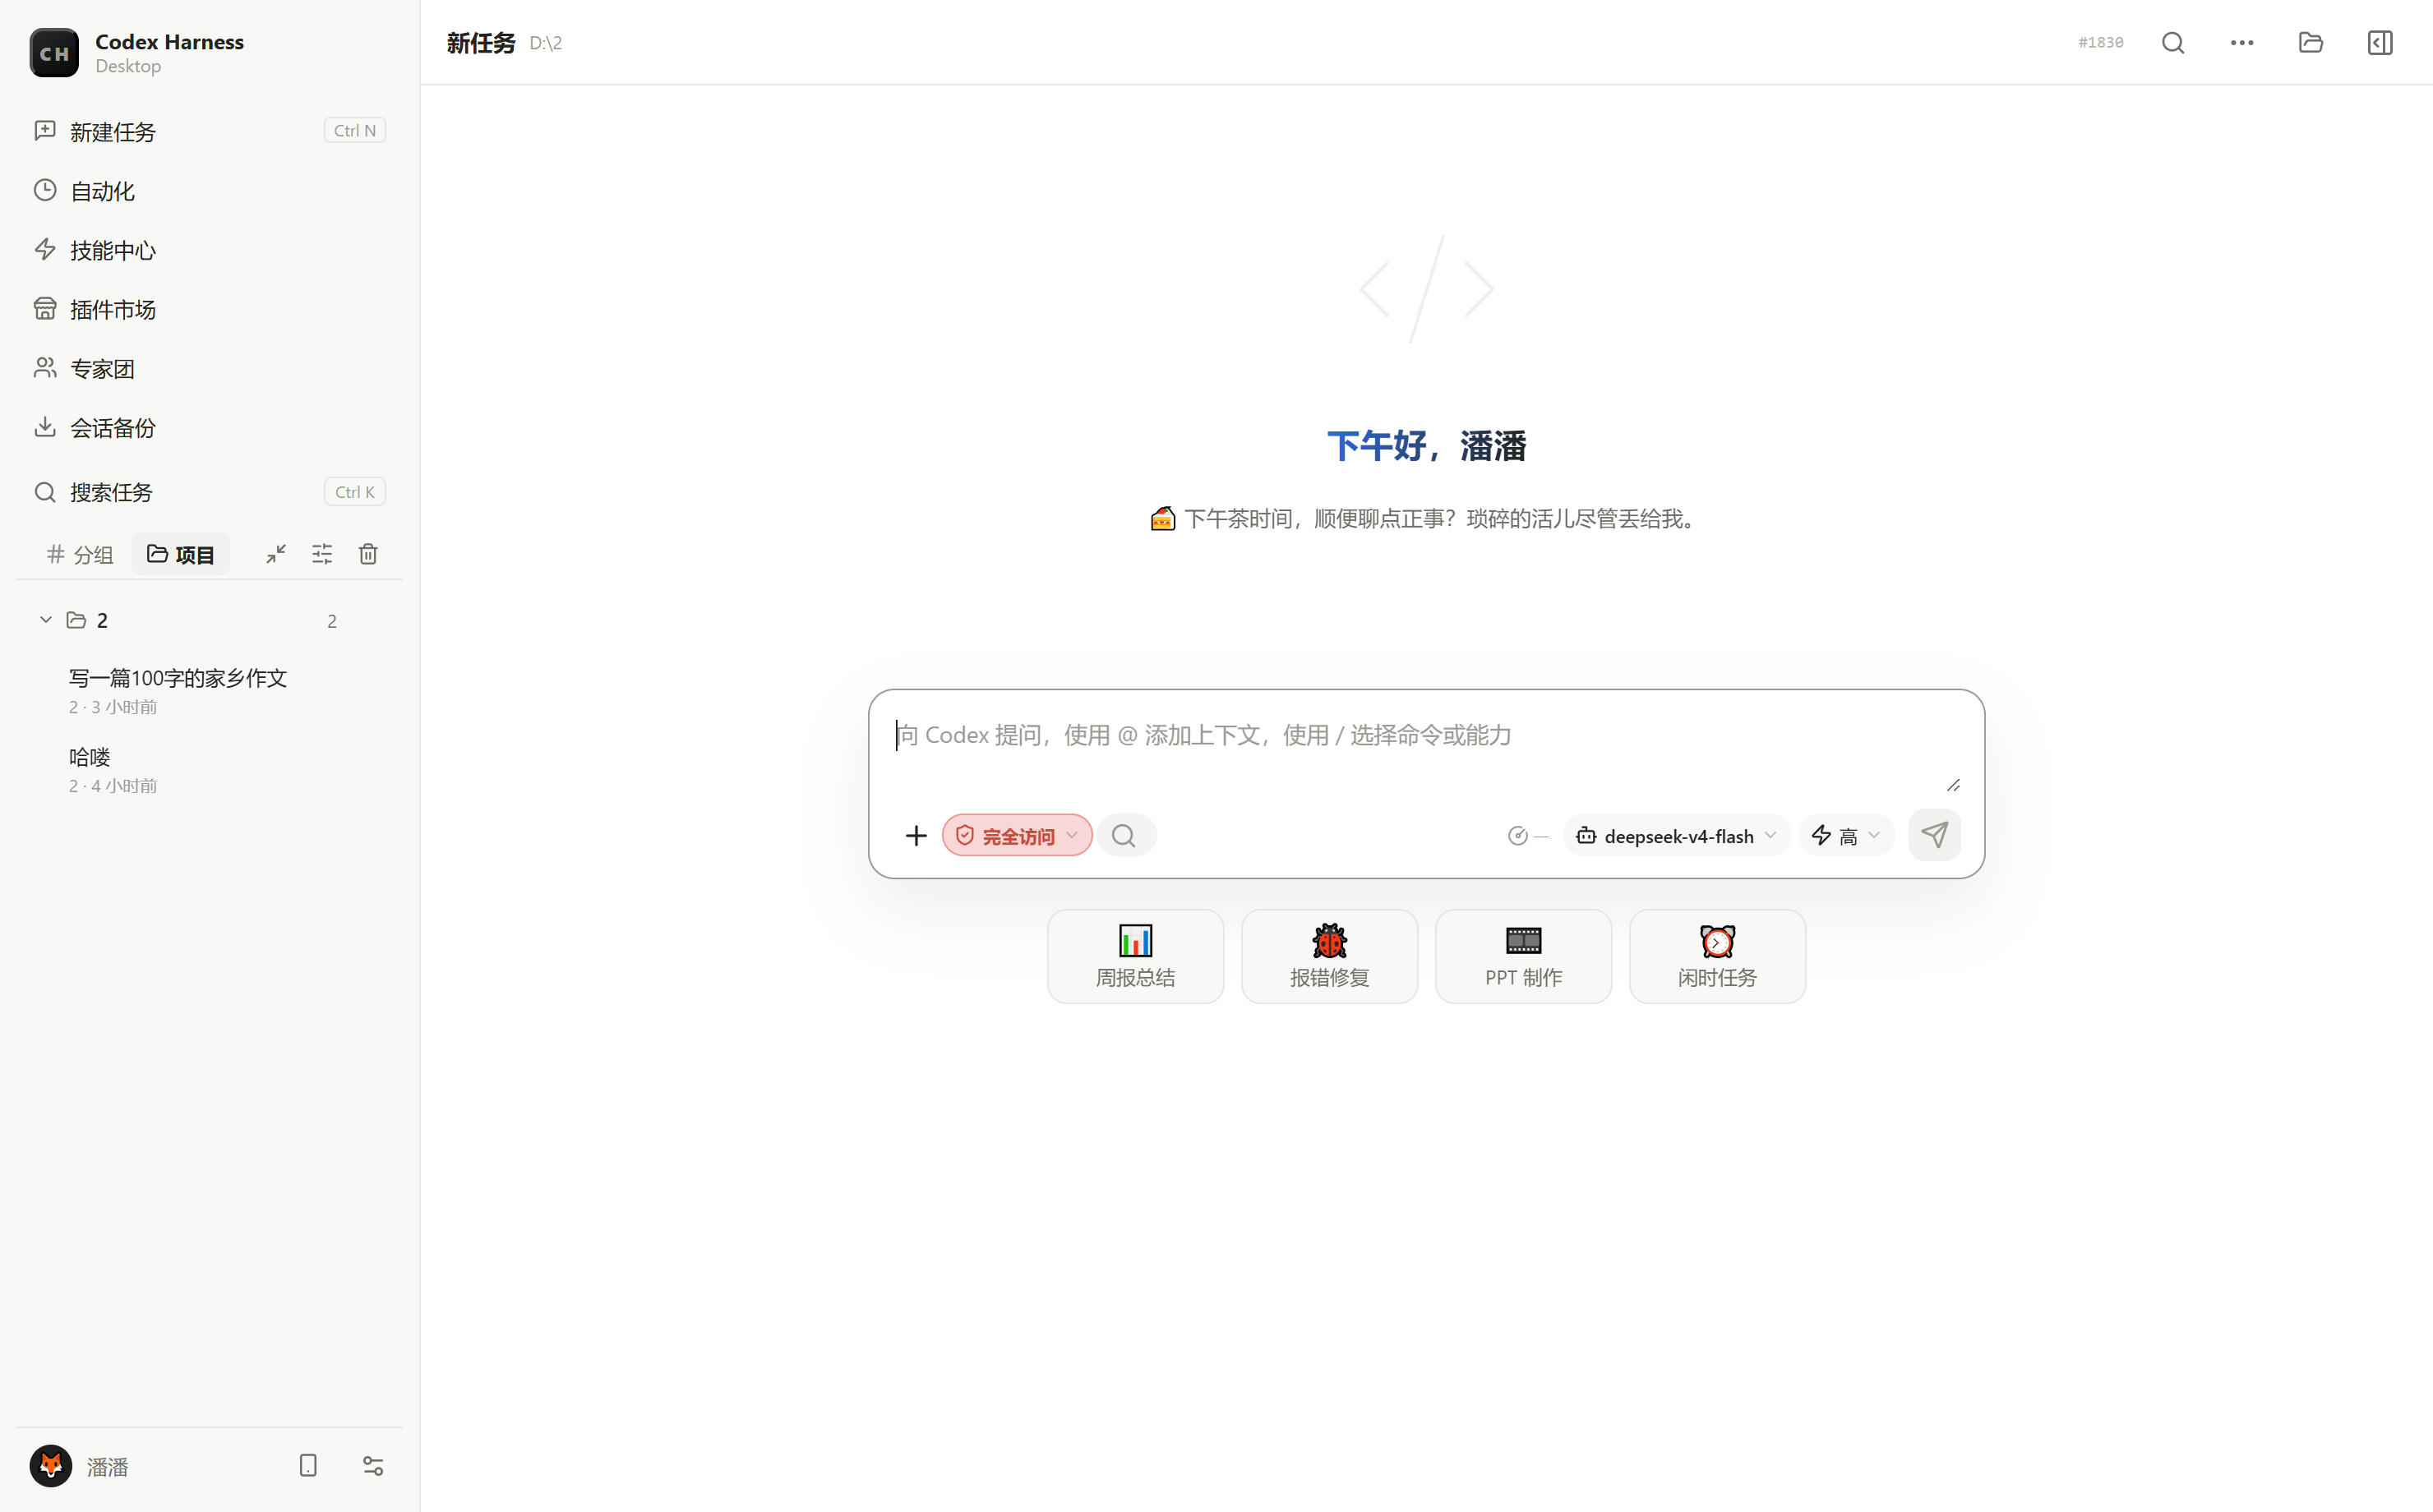The image size is (2433, 1512).
Task: Click the Codex Harness CH logo
Action: 54,53
